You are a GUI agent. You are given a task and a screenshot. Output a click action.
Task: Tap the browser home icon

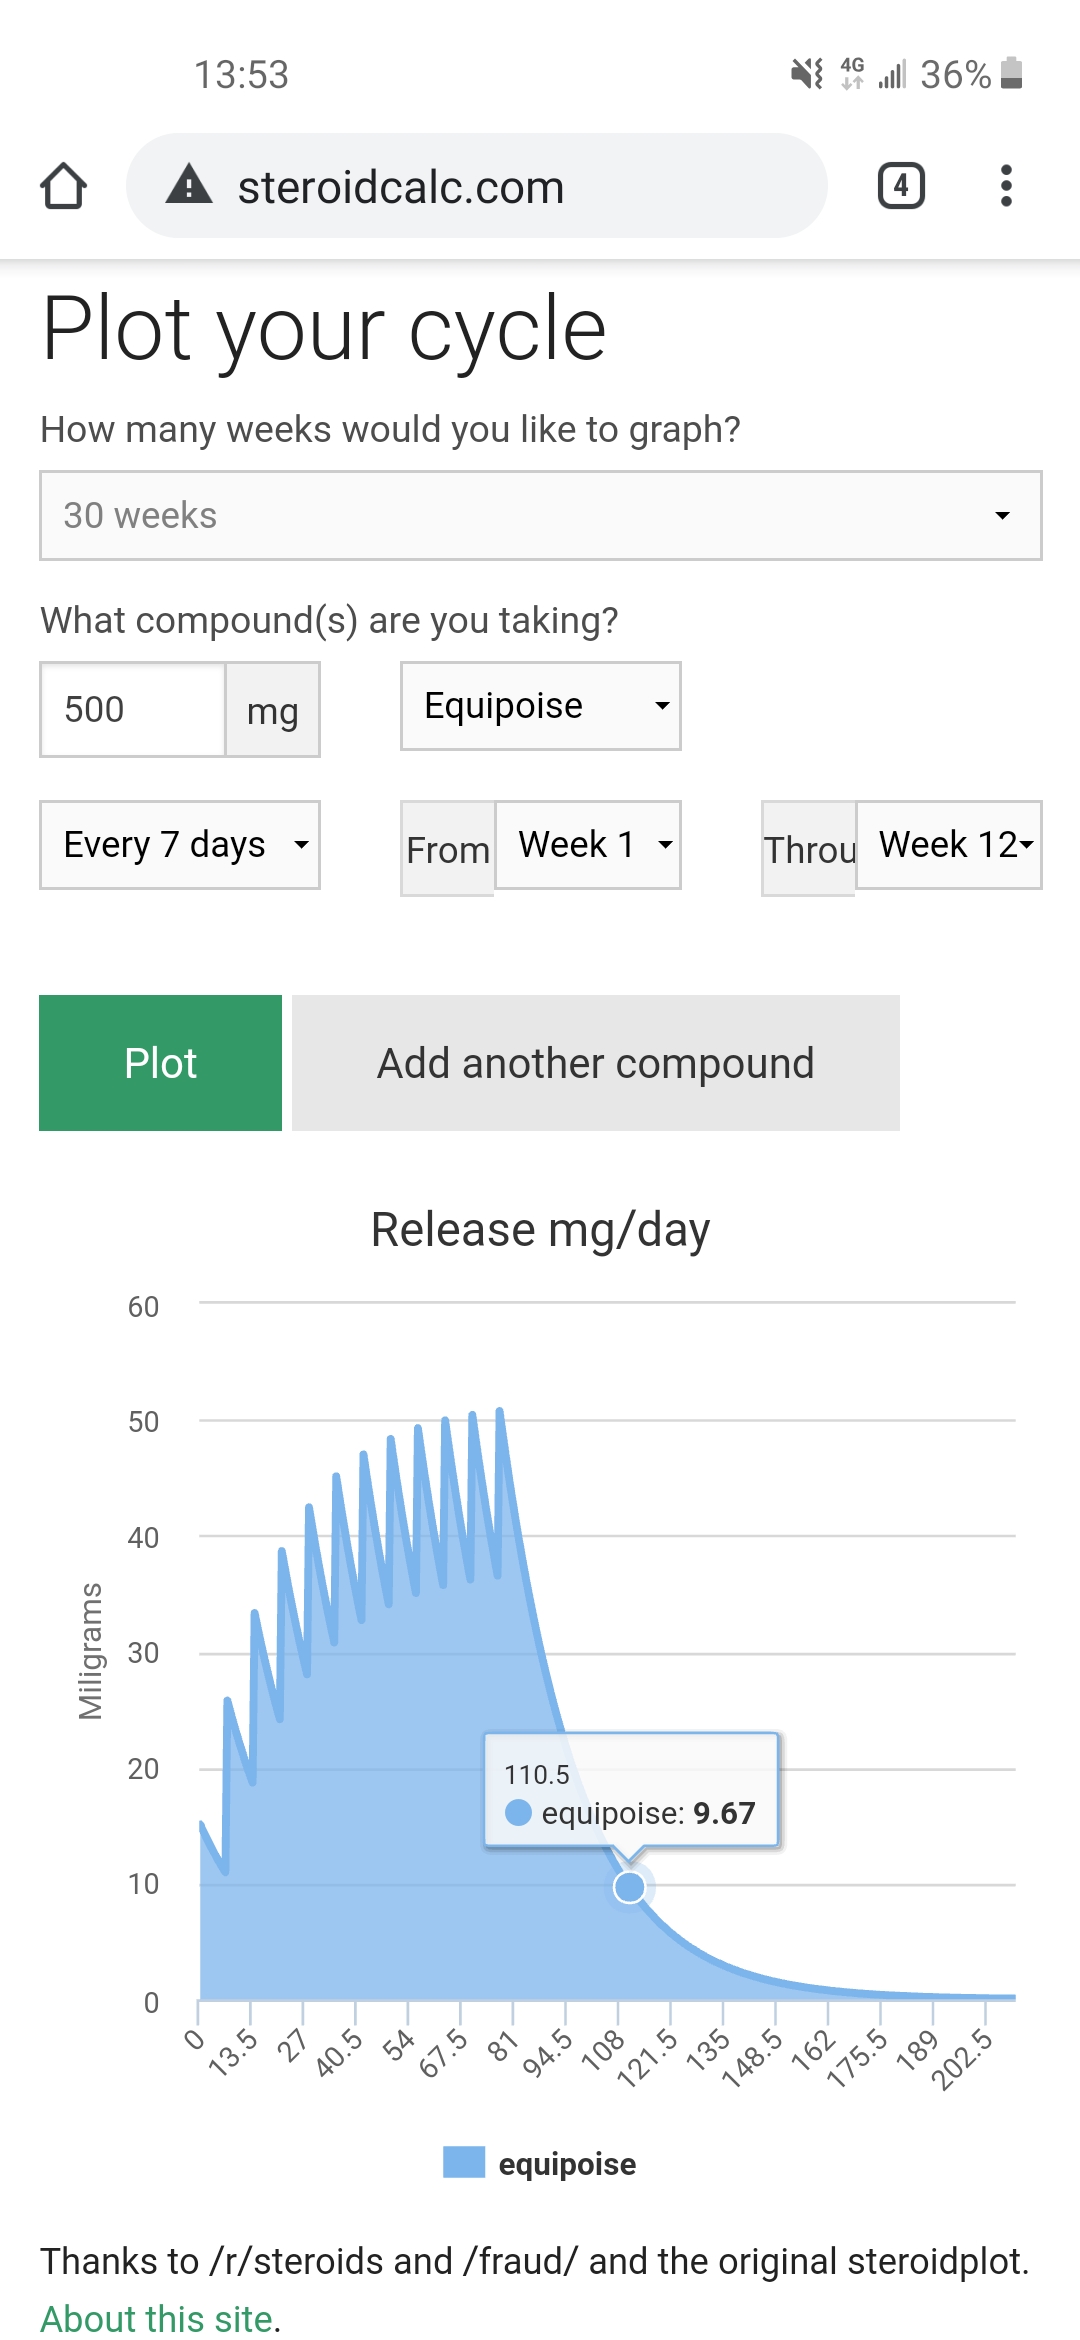click(63, 186)
